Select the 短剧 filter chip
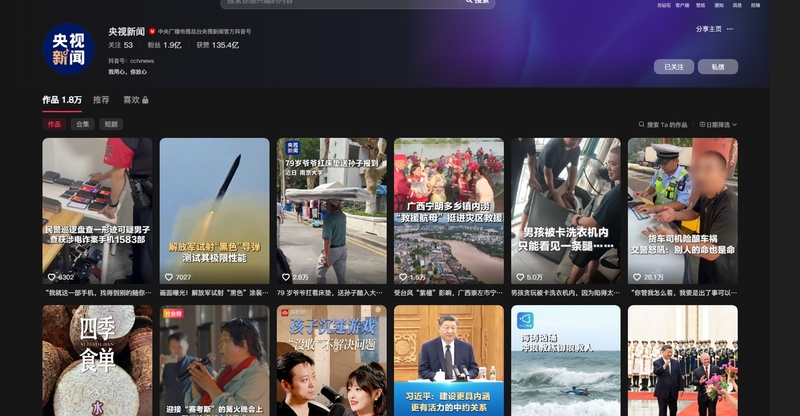The height and width of the screenshot is (416, 800). pos(111,124)
